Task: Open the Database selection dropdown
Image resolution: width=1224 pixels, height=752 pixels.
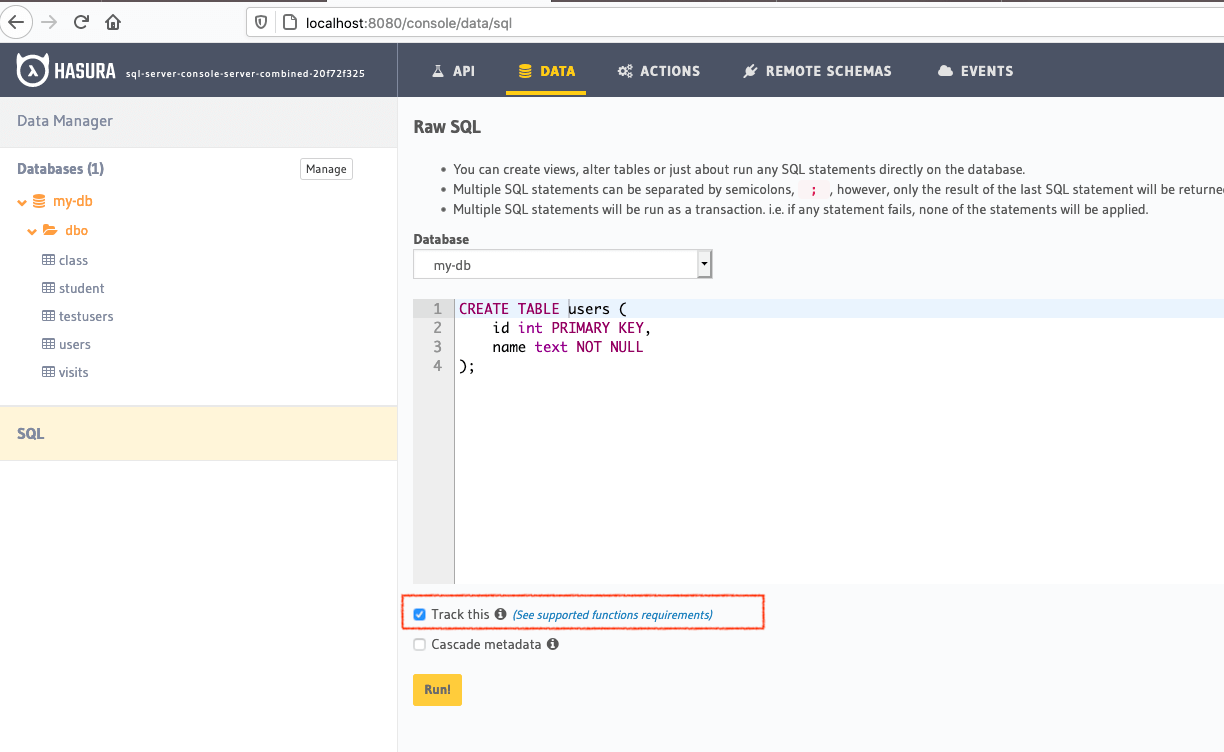Action: click(x=562, y=265)
